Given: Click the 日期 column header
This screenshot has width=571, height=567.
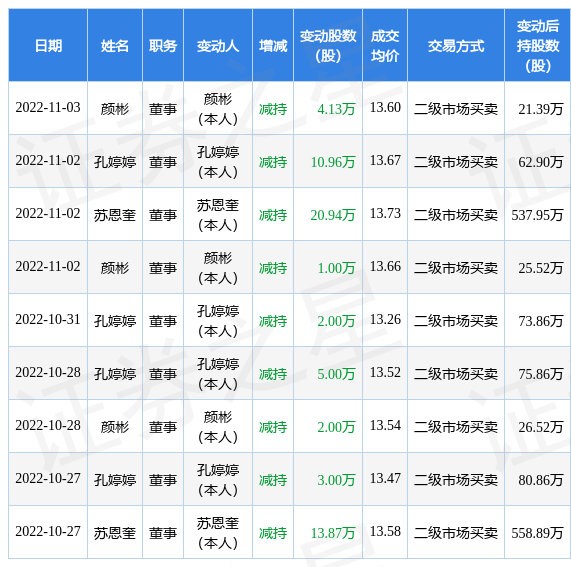Looking at the screenshot, I should 48,46.
